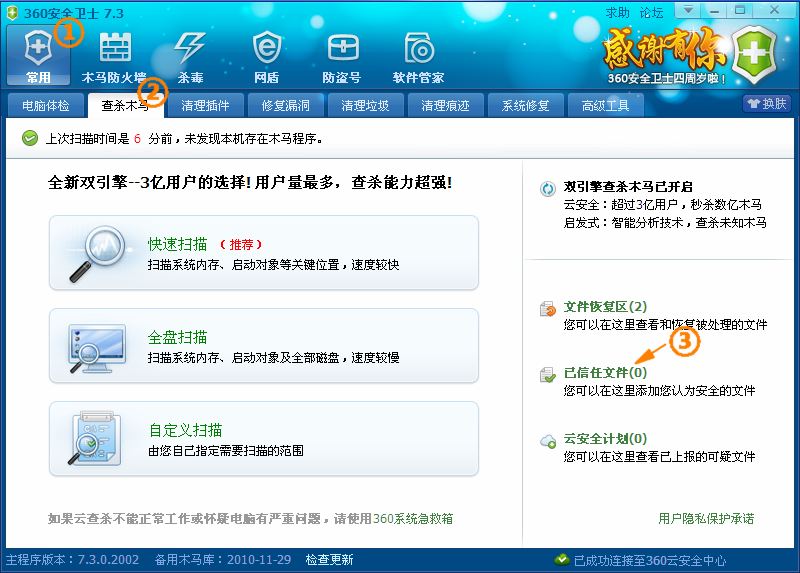Open the 文件恢复区(2) link
Screen dimensions: 800x573
[x=605, y=306]
